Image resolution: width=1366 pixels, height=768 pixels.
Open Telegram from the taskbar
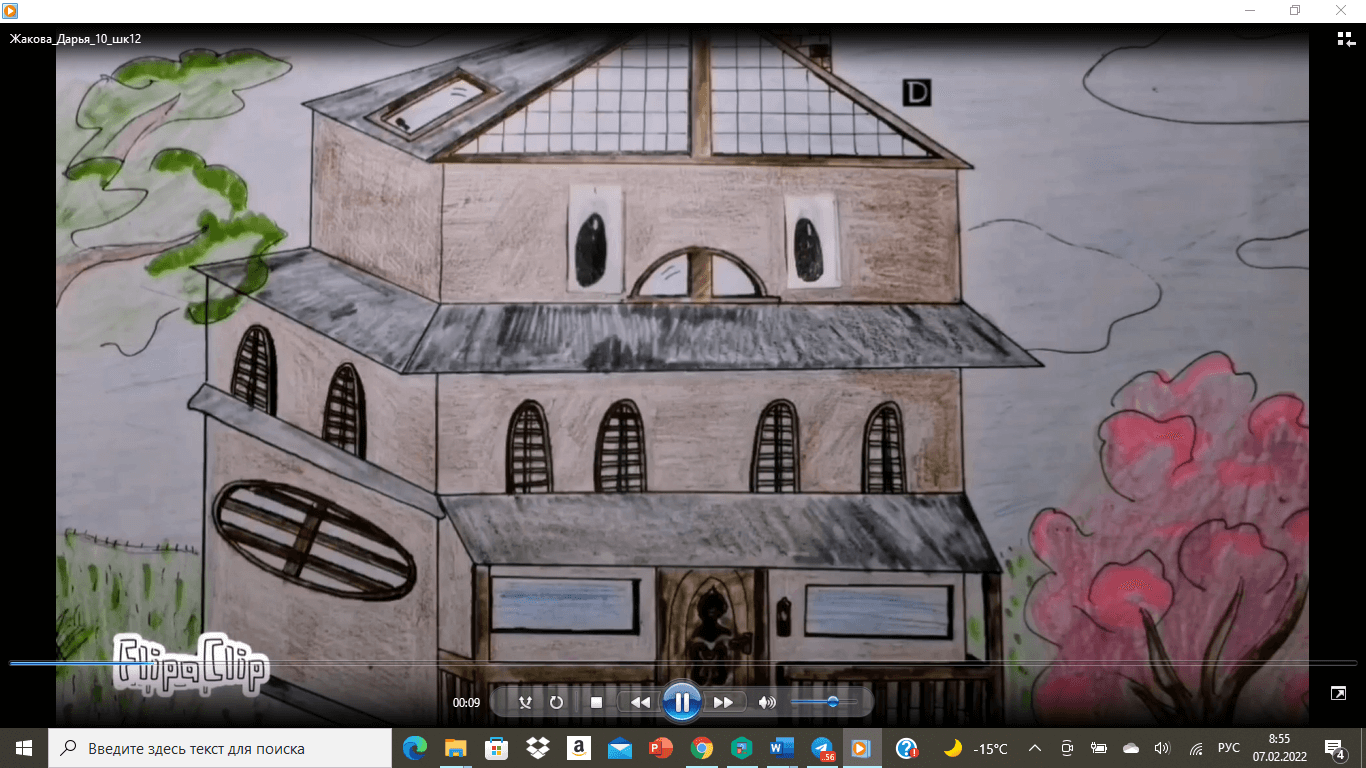pyautogui.click(x=823, y=748)
